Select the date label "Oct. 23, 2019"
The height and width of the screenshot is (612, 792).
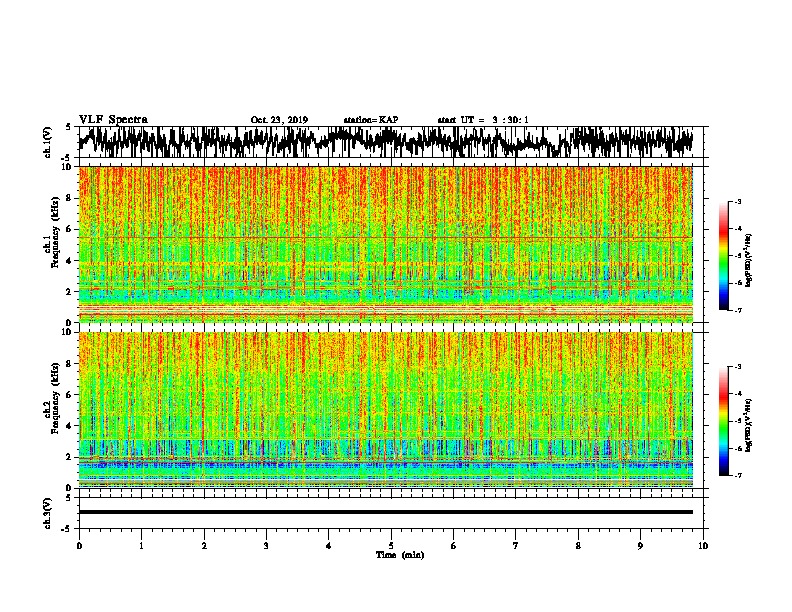[x=279, y=120]
